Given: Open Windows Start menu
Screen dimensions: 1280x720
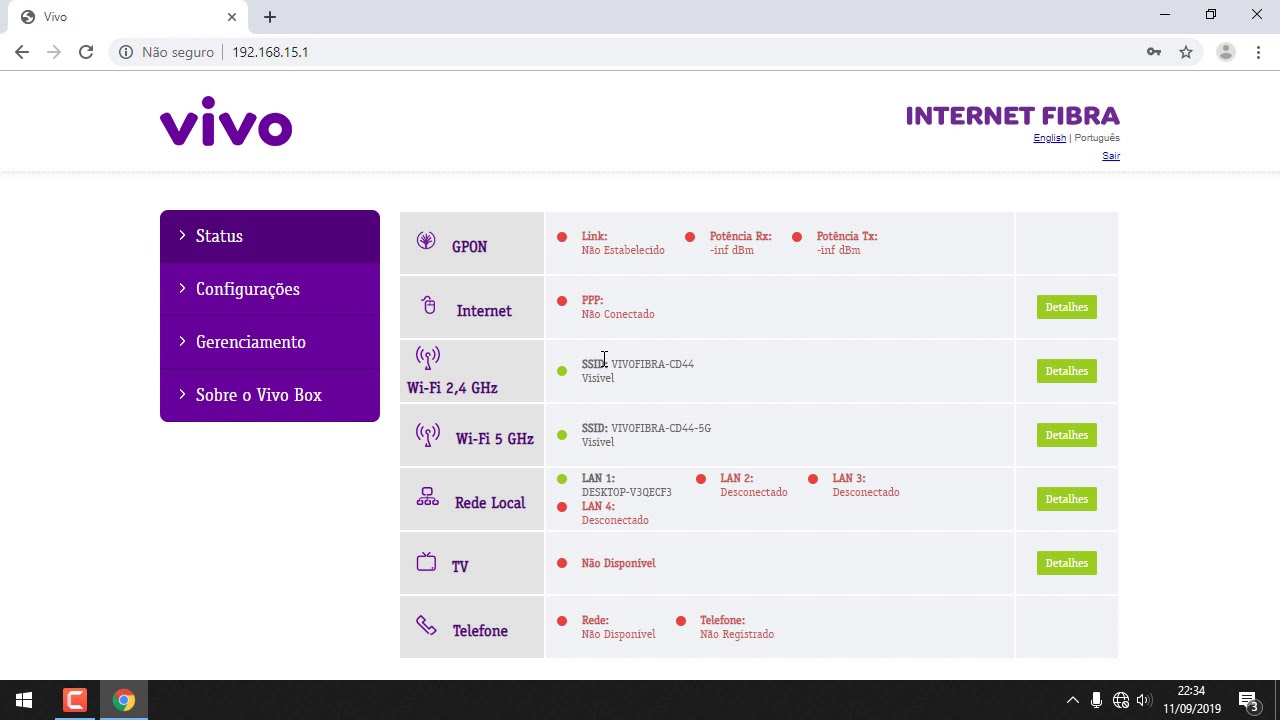Looking at the screenshot, I should pos(24,700).
